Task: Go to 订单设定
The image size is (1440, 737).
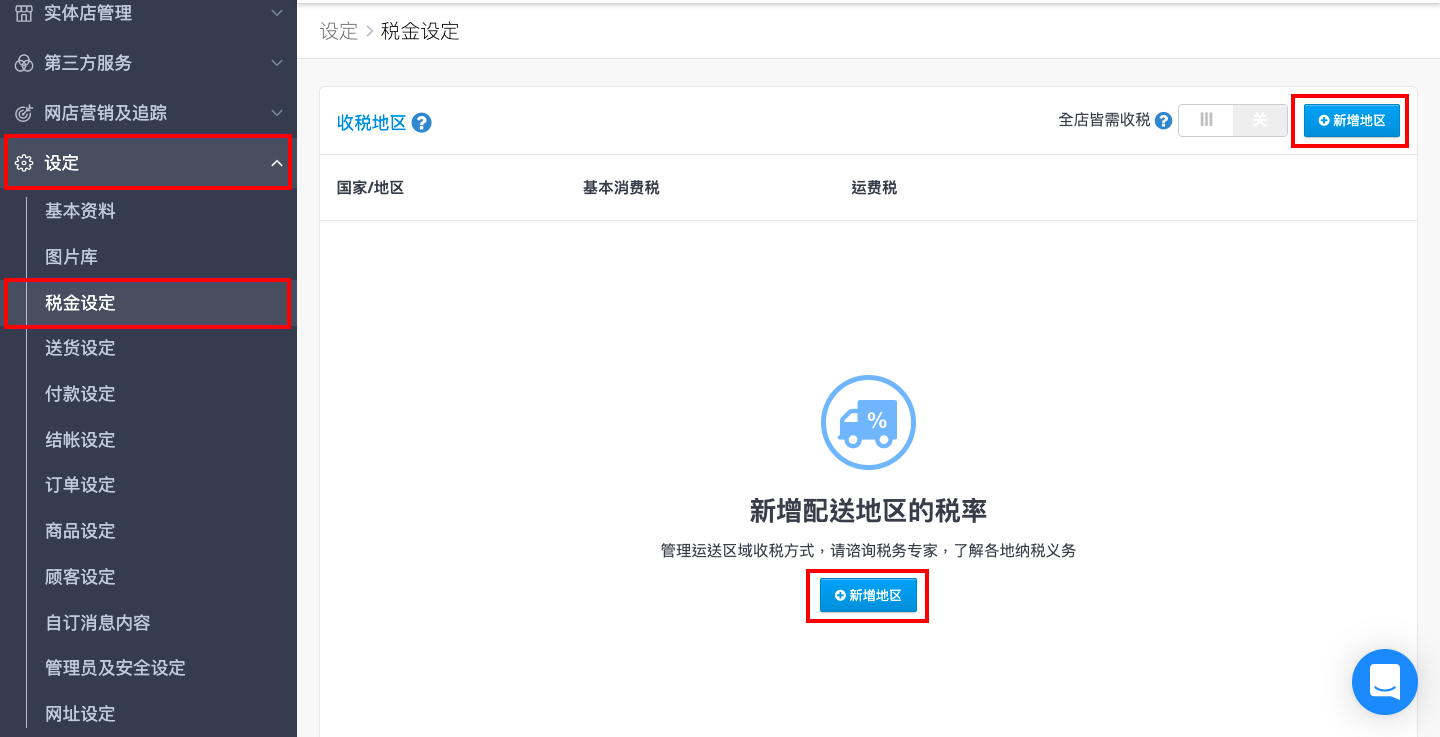Action: point(80,485)
